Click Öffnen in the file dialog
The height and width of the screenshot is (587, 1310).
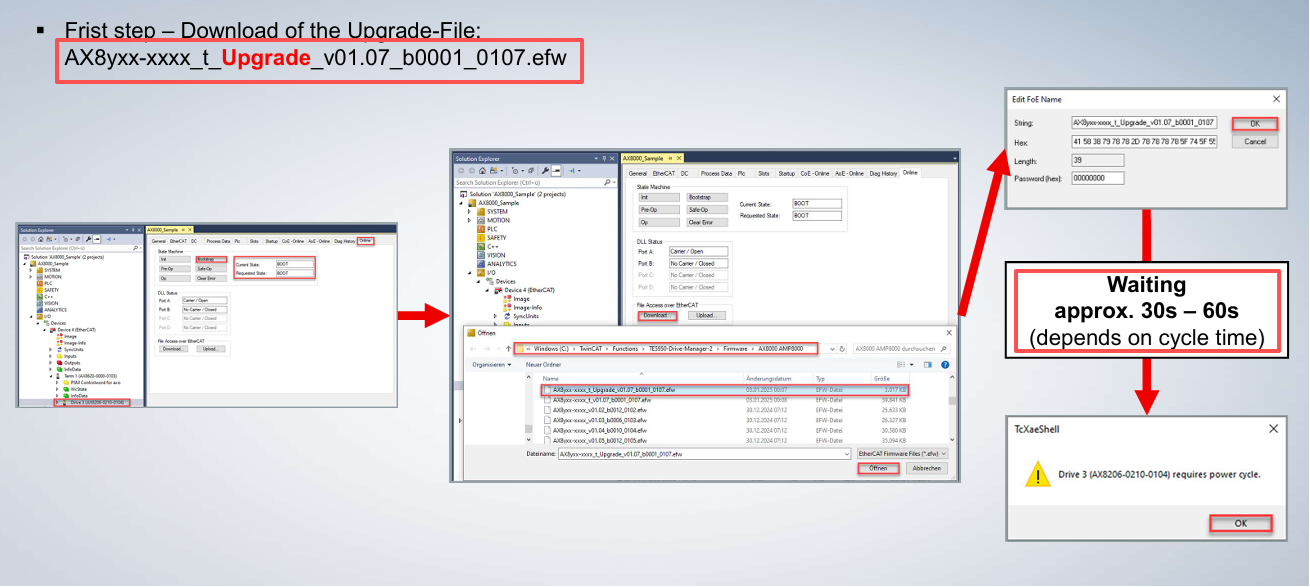pyautogui.click(x=877, y=468)
